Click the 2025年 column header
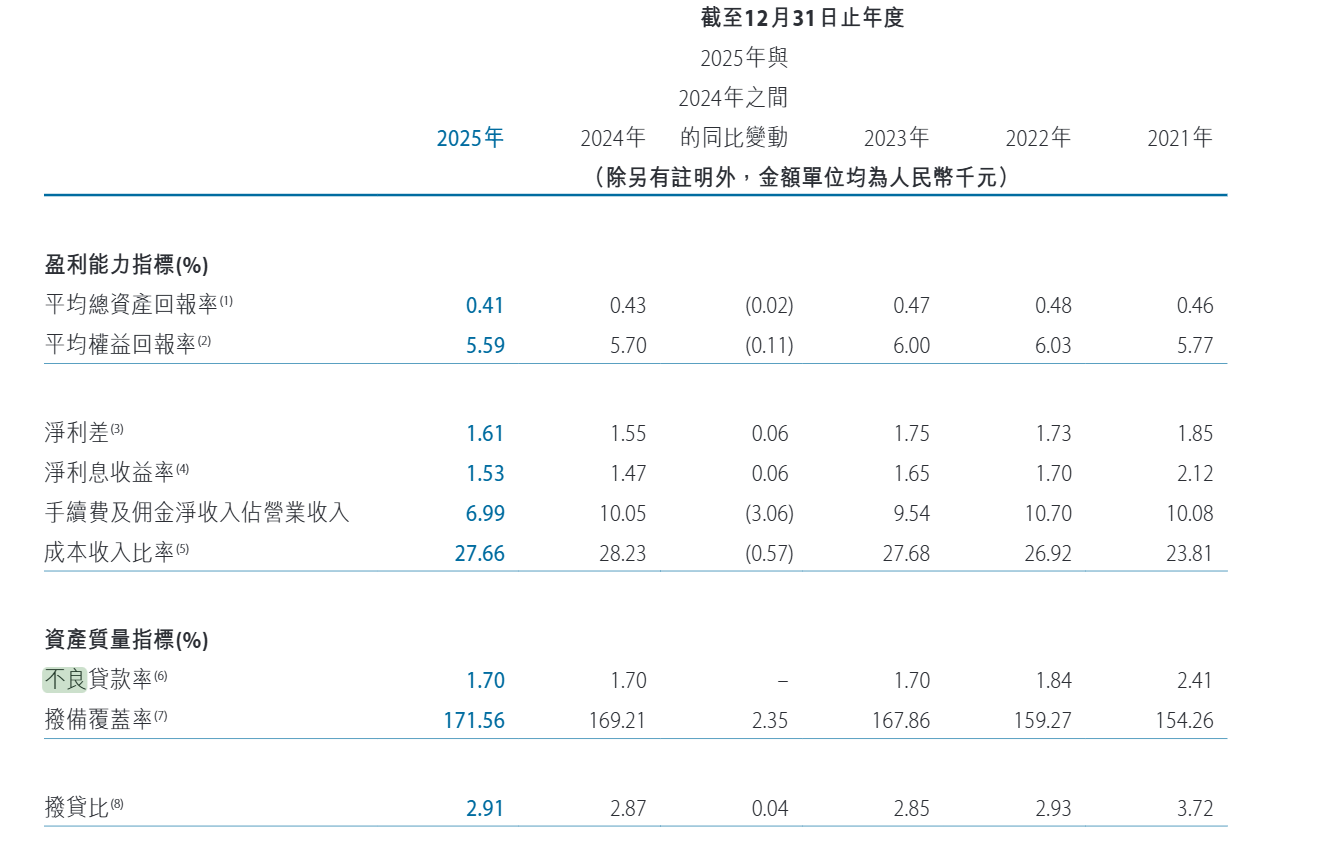The image size is (1318, 841). coord(470,138)
